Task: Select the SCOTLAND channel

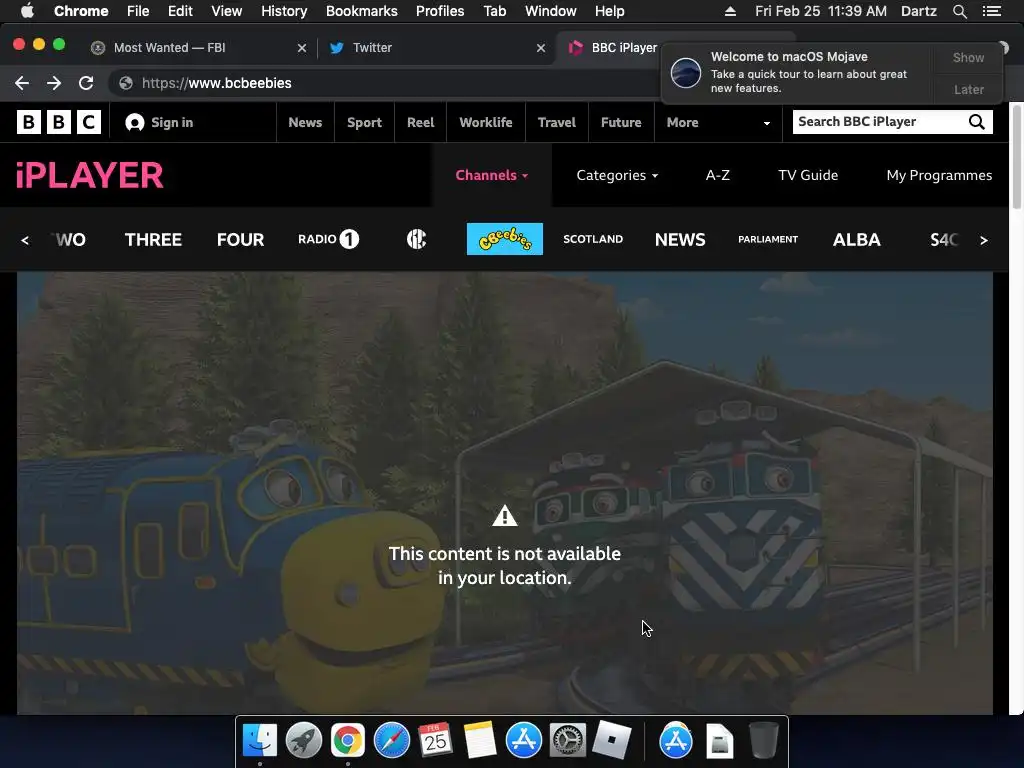Action: 593,239
